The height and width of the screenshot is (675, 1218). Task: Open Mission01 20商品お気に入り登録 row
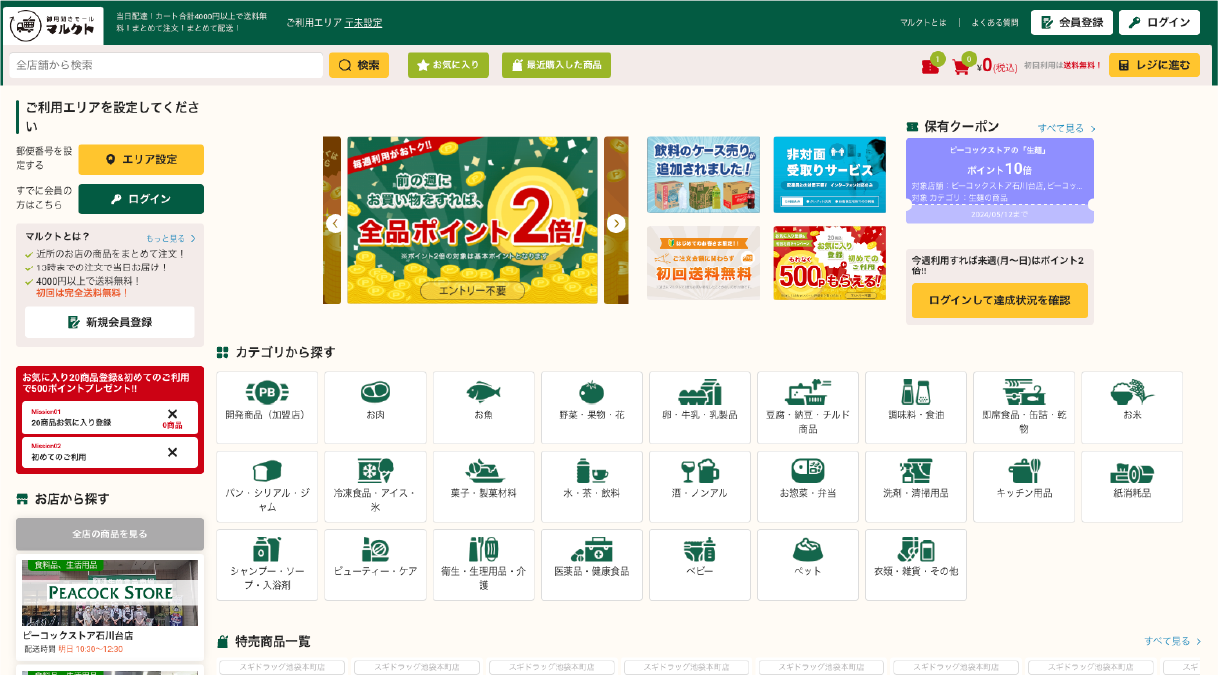[x=110, y=417]
